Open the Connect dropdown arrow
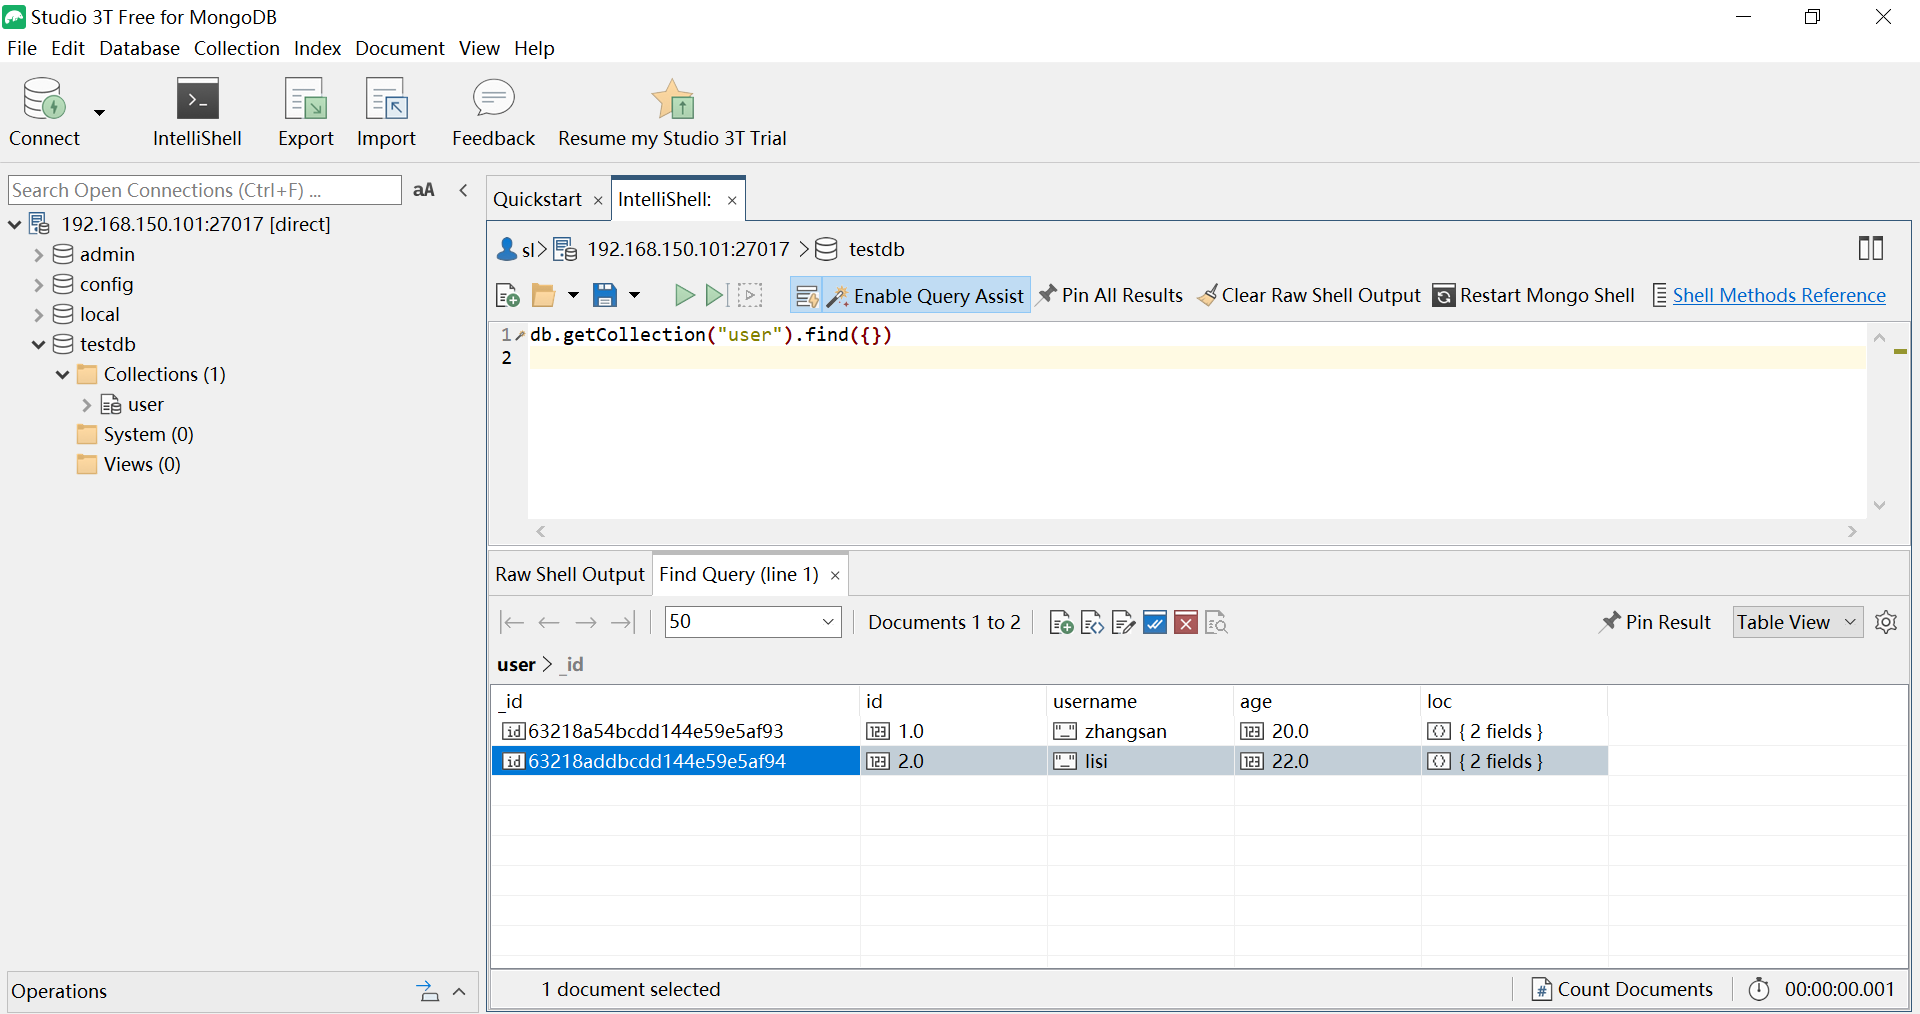The image size is (1920, 1014). pos(99,112)
